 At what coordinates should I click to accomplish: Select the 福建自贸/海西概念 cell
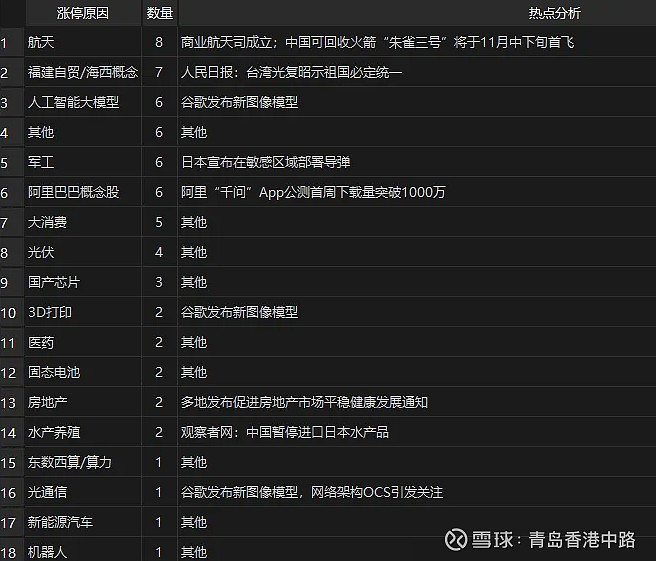coord(83,72)
